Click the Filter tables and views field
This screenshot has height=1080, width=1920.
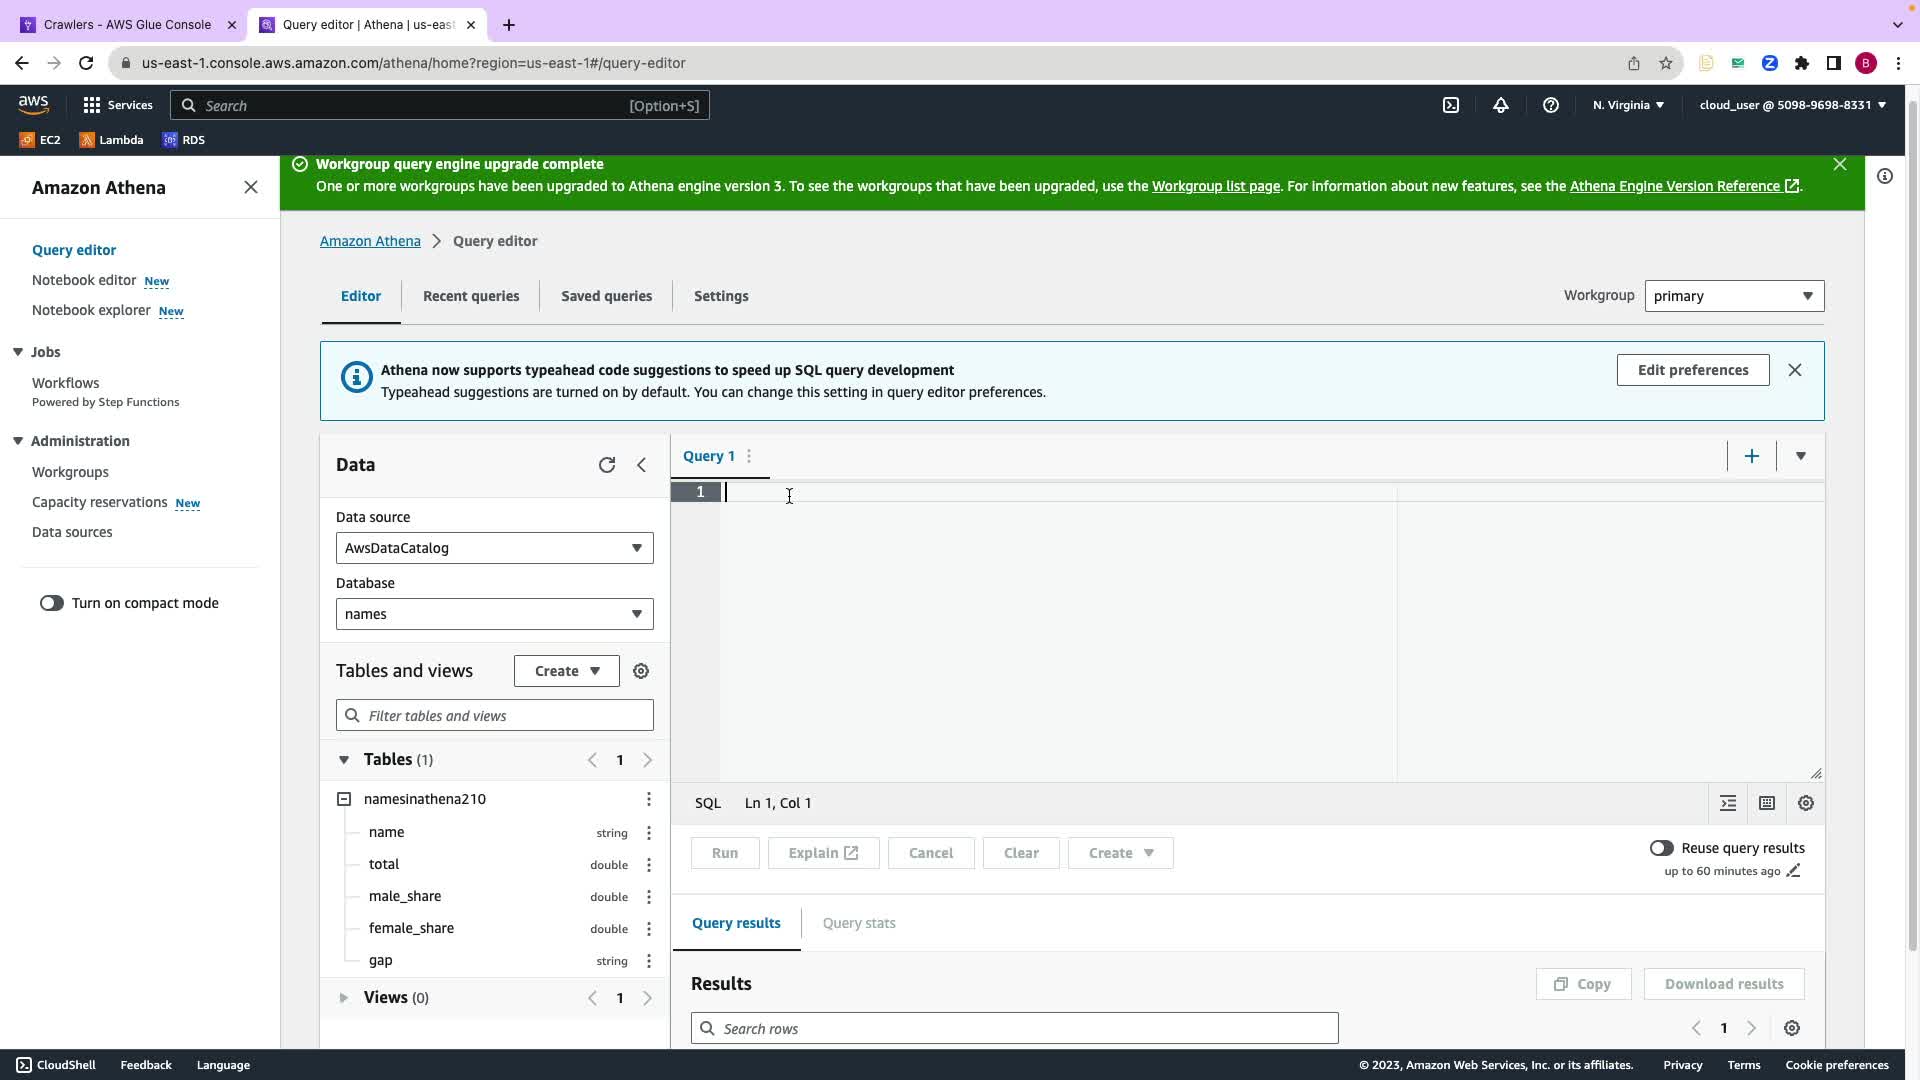495,716
